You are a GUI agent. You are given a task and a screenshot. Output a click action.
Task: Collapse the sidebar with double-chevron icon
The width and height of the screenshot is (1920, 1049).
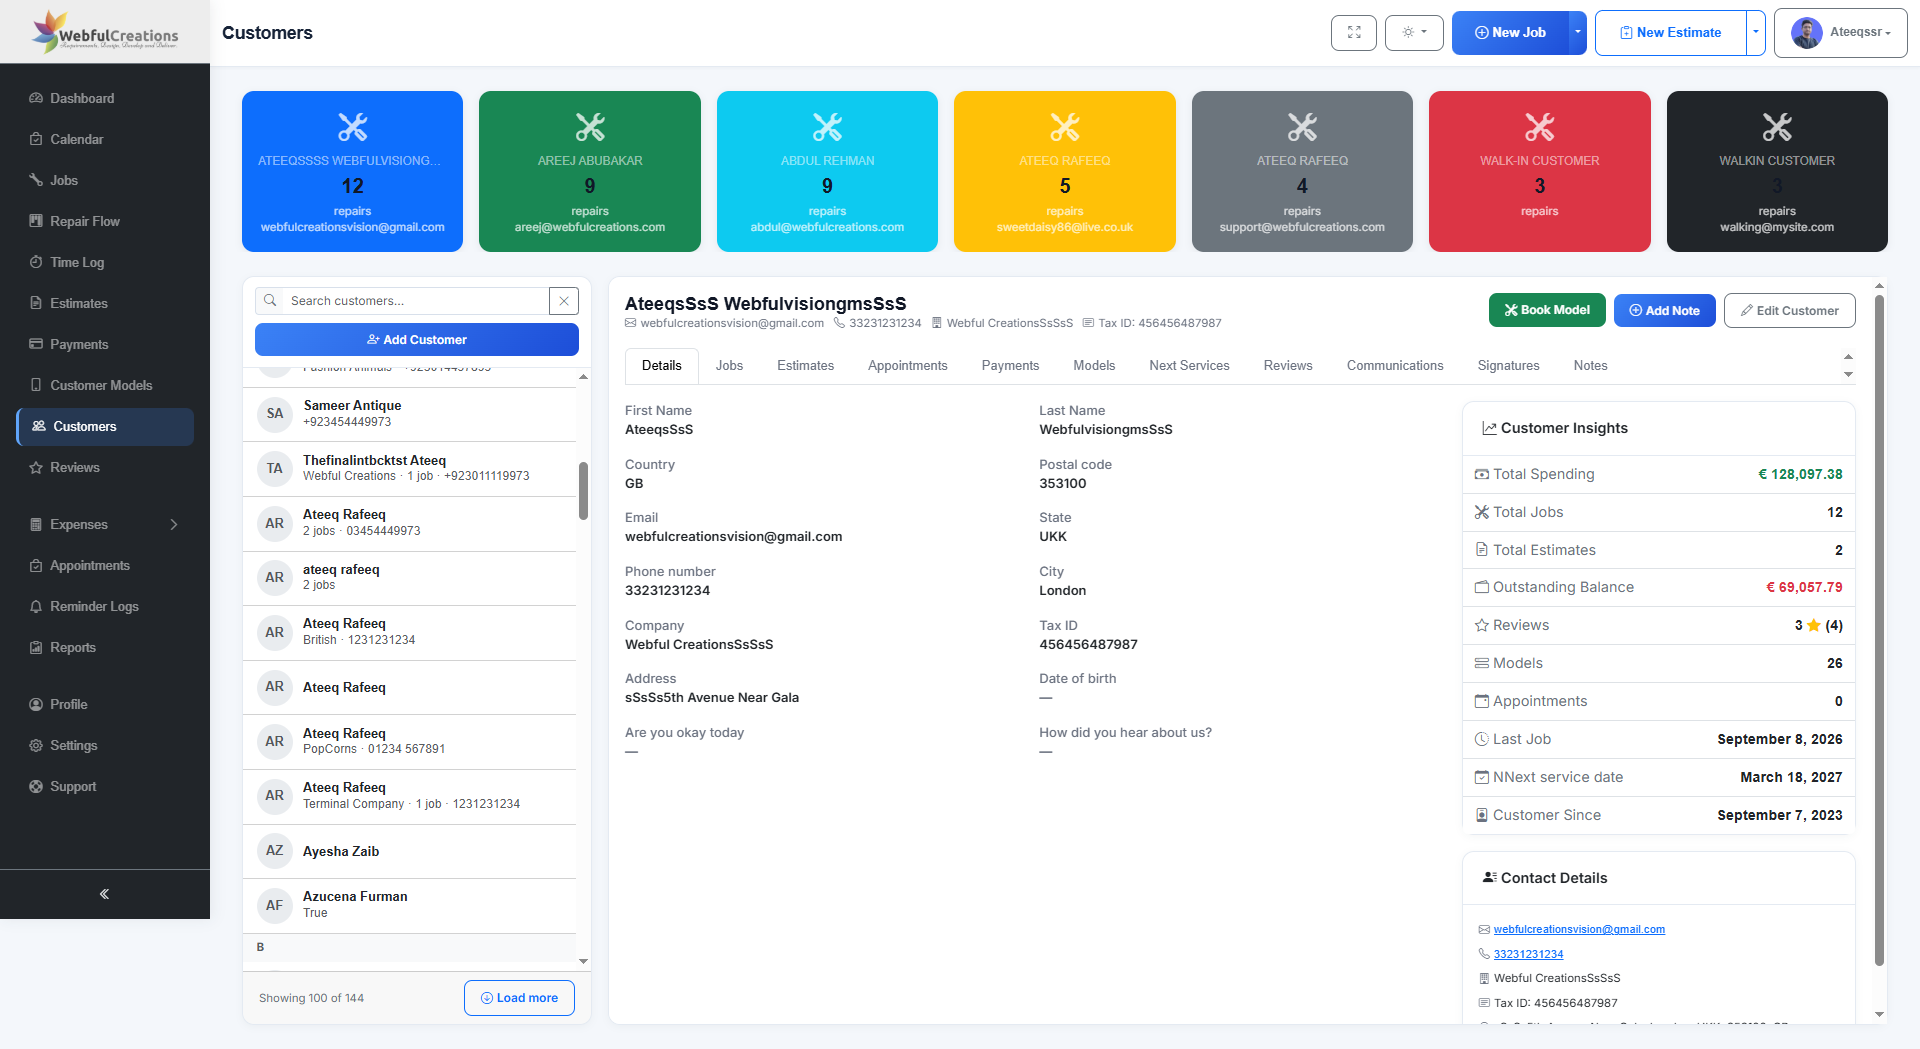(x=104, y=894)
